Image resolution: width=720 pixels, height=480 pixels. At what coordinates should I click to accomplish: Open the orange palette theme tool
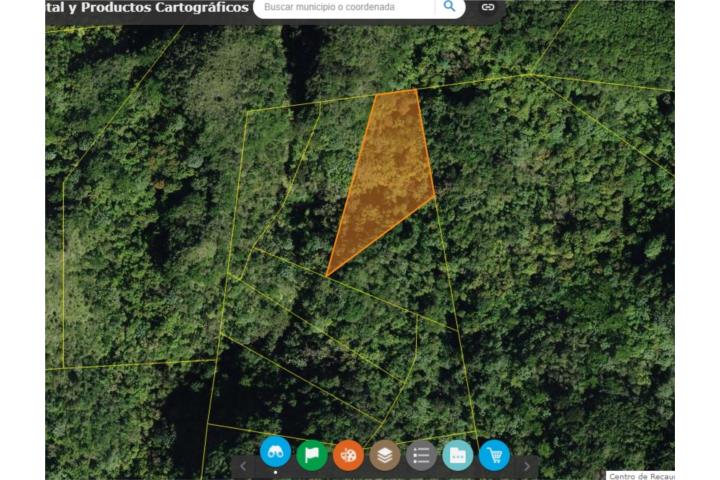click(x=349, y=455)
